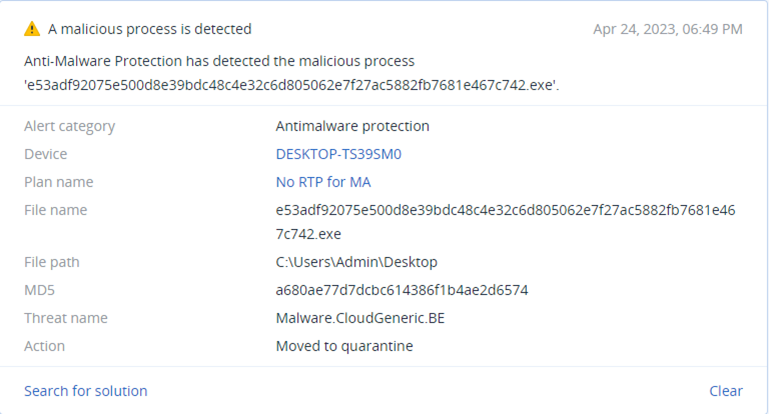Open the DESKTOP-TS39SM0 device link
The image size is (769, 414).
point(338,154)
